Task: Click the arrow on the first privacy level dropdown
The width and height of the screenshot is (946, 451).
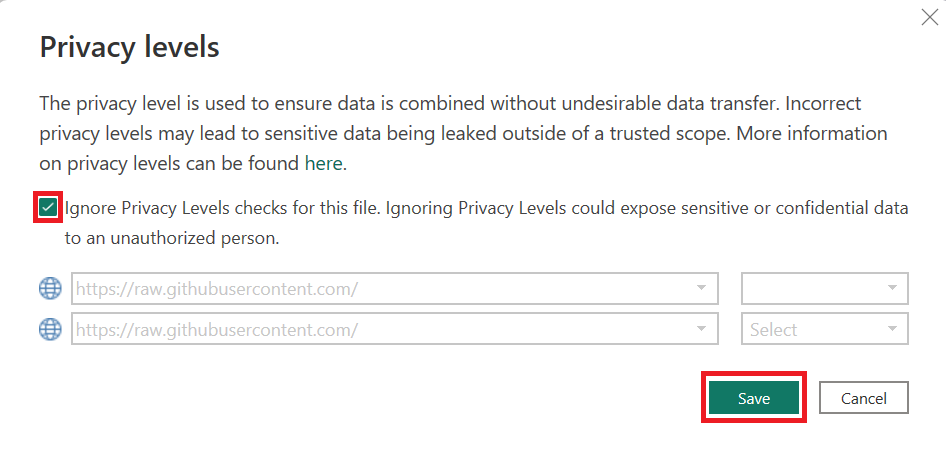Action: (x=891, y=289)
